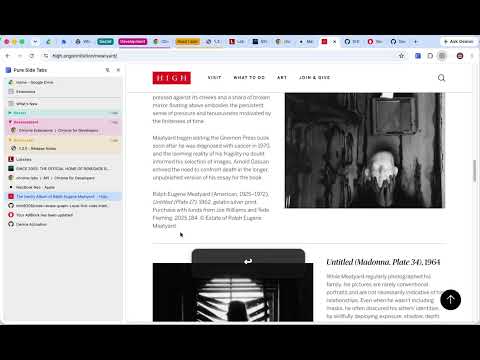Screen dimensions: 480x360
Task: Close the Pure Side Tabs side panel
Action: click(118, 70)
